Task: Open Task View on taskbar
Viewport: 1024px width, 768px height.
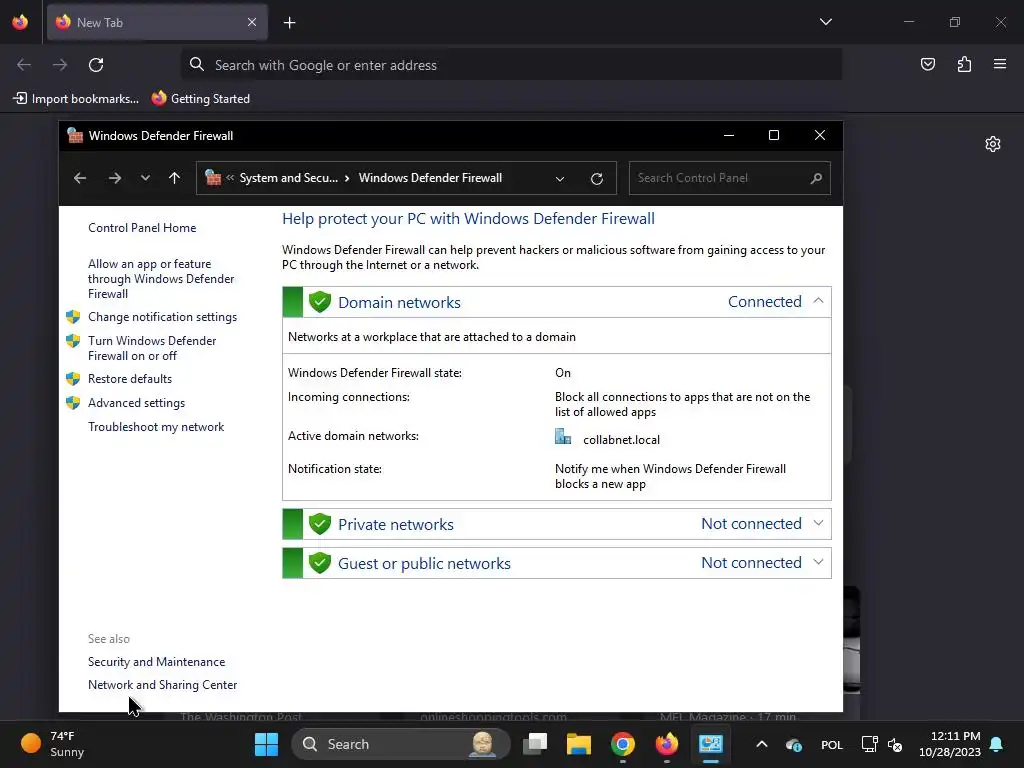Action: (x=536, y=744)
